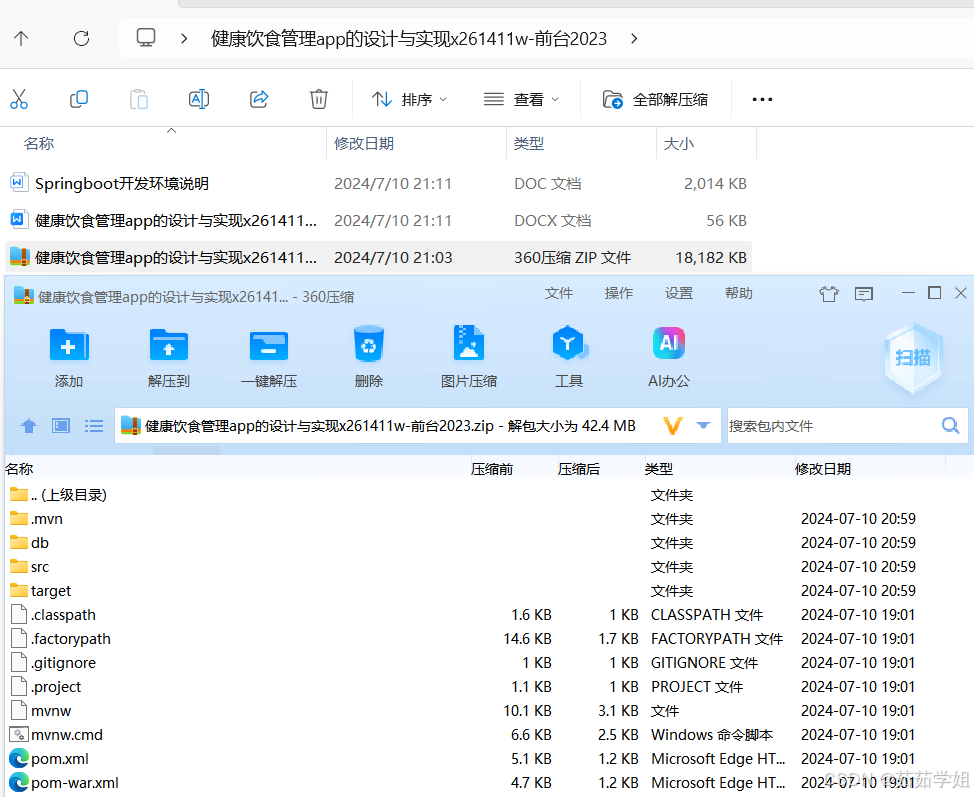Open the 排序 (Sort) dropdown
Viewport: 974px width, 797px height.
[410, 99]
